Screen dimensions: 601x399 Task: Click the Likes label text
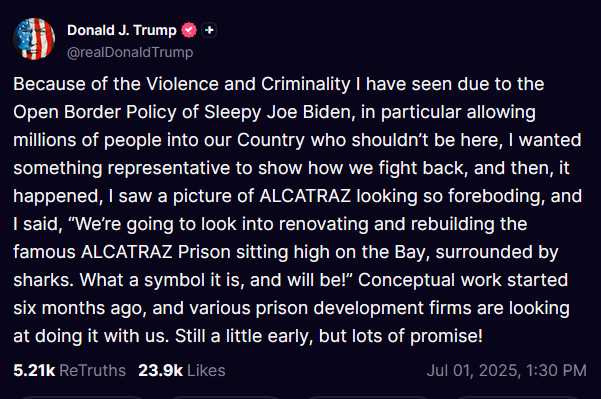click(x=206, y=370)
